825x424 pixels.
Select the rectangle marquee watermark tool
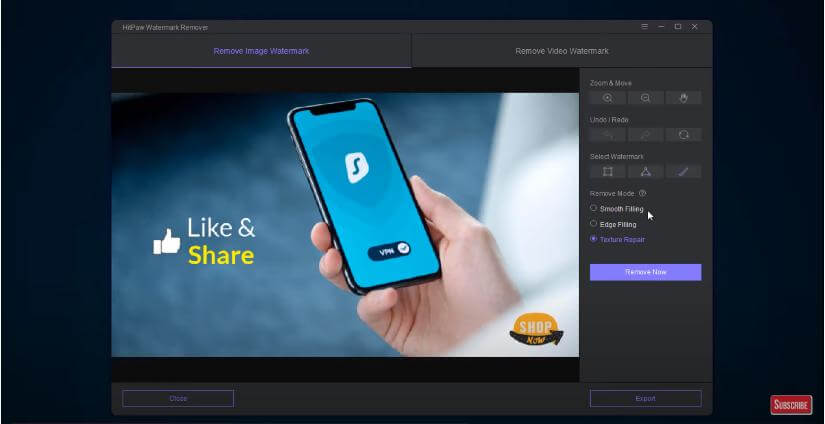(x=608, y=171)
